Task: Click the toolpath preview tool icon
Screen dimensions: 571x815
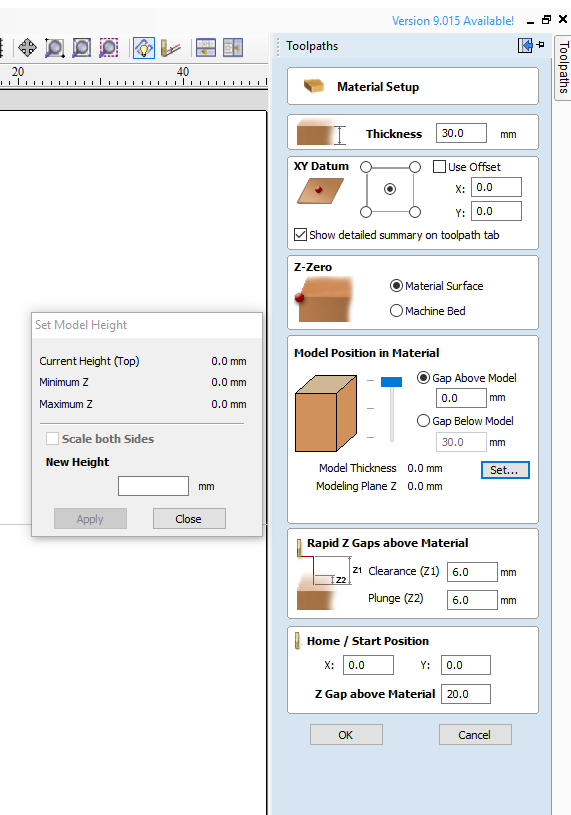Action: tap(170, 48)
